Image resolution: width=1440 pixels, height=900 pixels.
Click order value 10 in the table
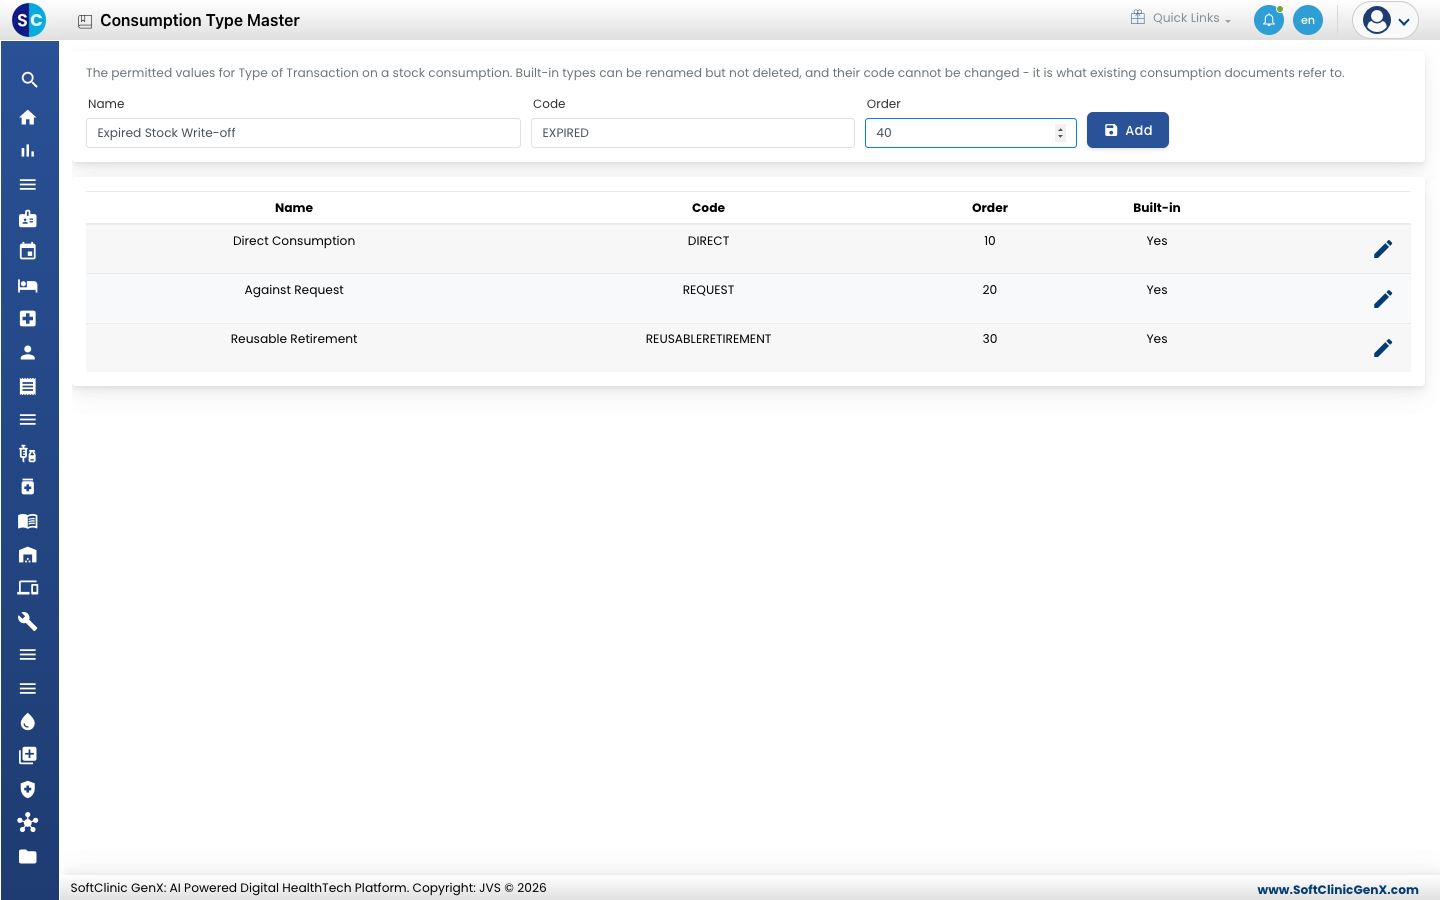[990, 241]
